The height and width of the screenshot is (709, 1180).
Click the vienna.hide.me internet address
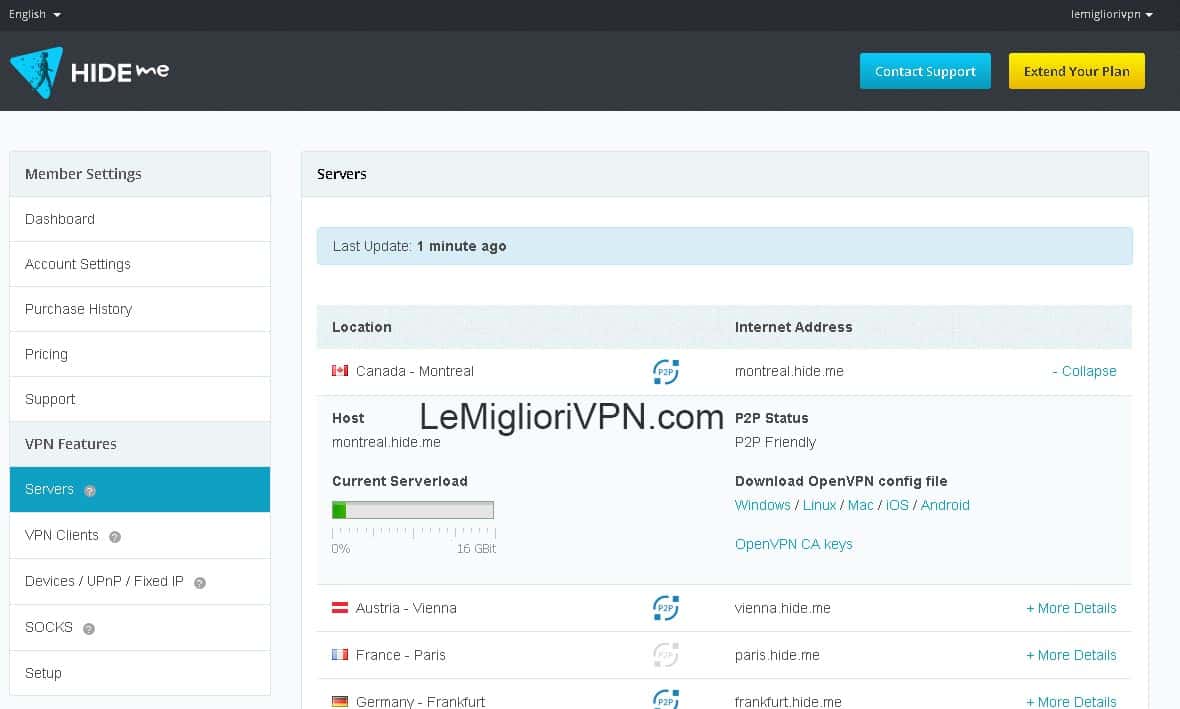[783, 608]
